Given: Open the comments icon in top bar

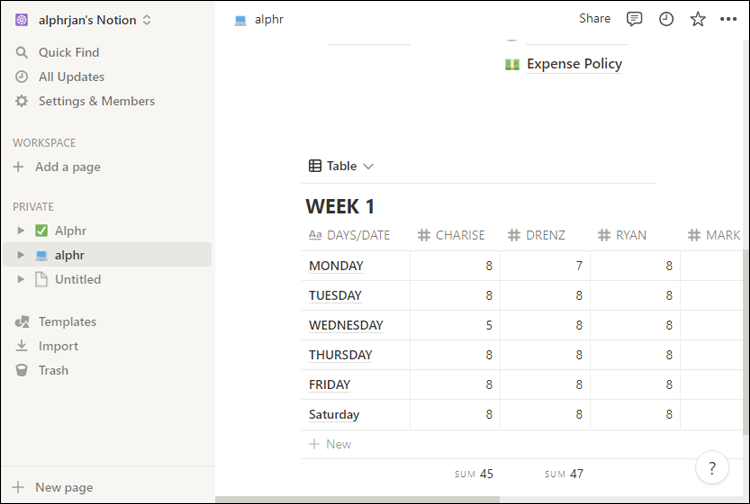Looking at the screenshot, I should (634, 19).
